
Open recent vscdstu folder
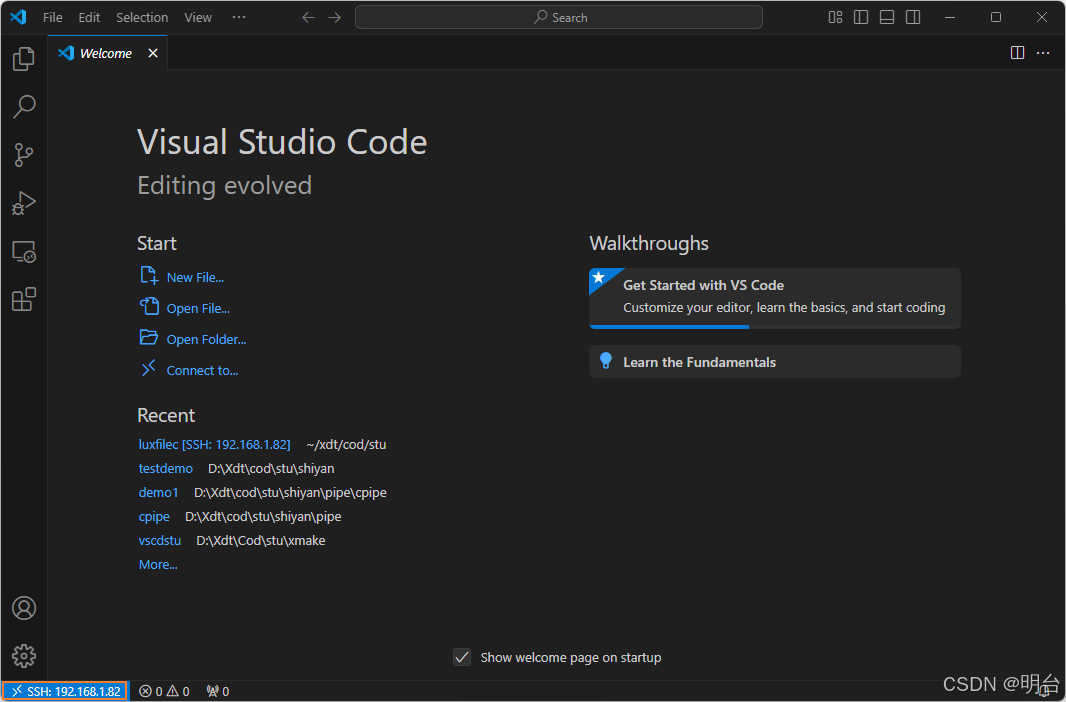[160, 541]
